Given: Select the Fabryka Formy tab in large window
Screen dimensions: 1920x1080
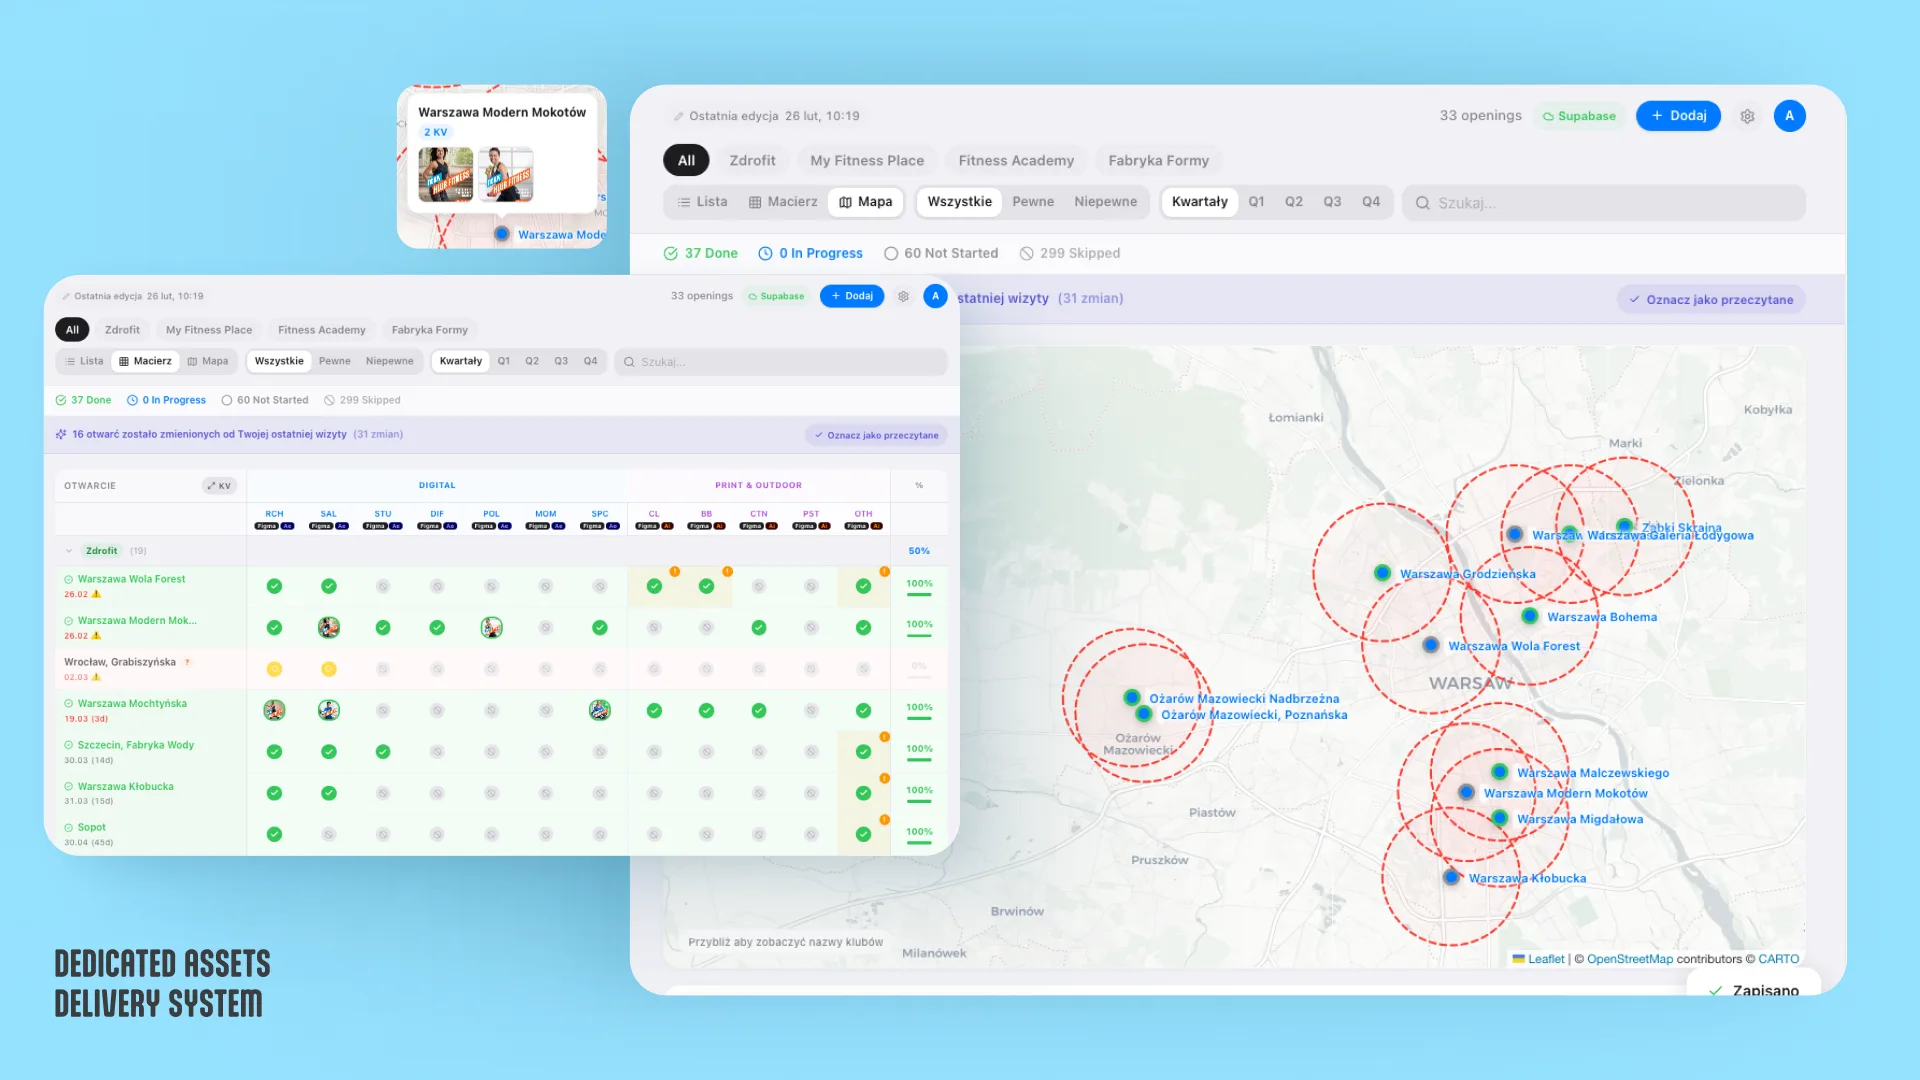Looking at the screenshot, I should point(1158,160).
